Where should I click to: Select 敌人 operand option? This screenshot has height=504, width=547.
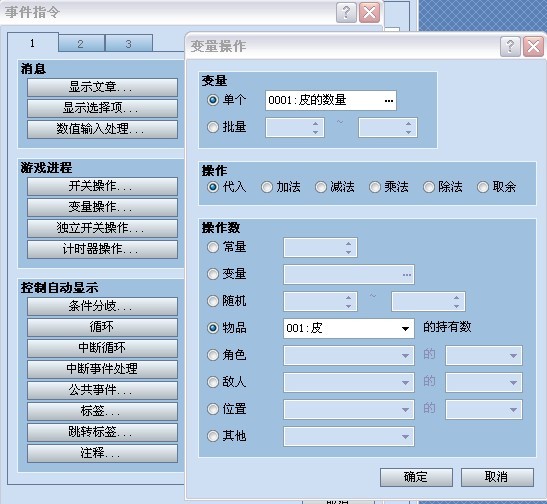[x=213, y=382]
